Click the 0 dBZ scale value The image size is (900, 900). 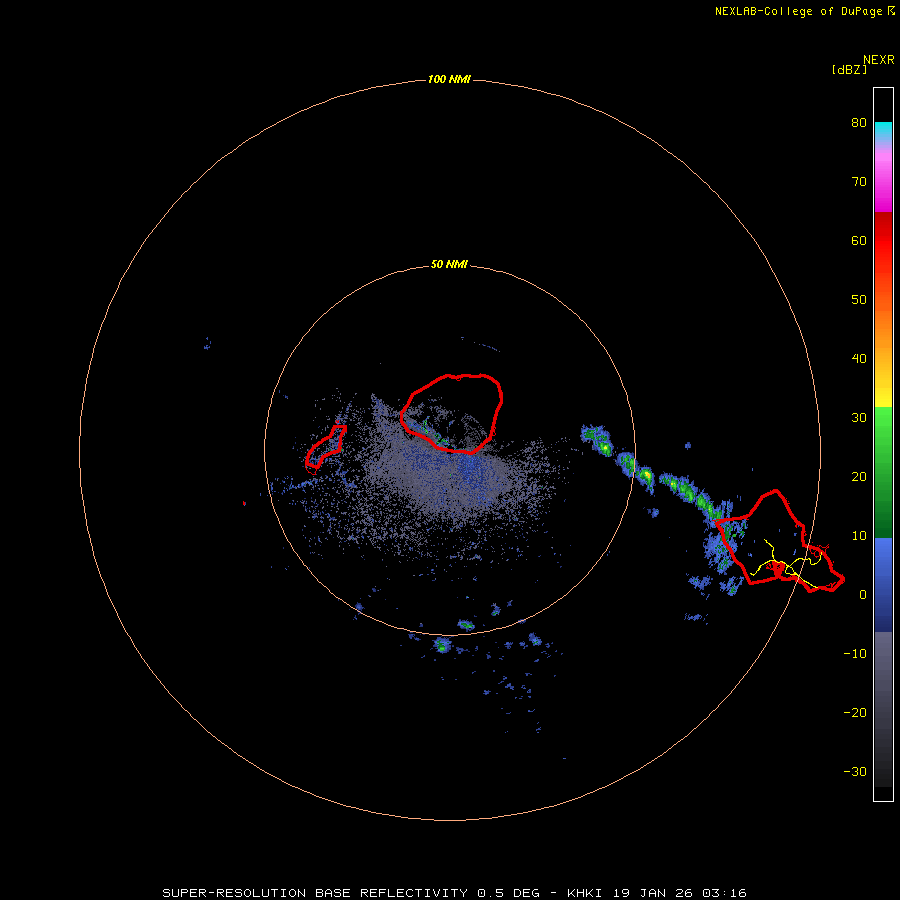(863, 595)
